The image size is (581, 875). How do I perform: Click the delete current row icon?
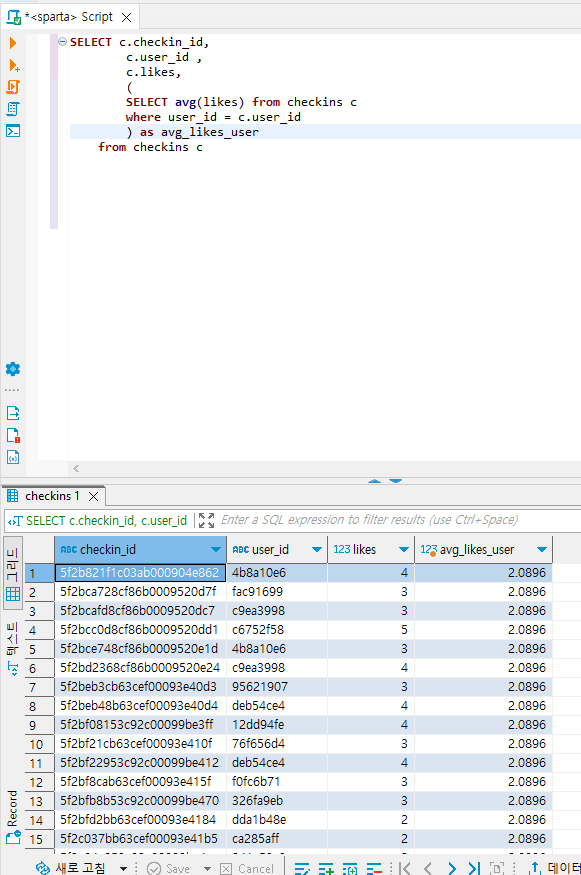coord(374,868)
